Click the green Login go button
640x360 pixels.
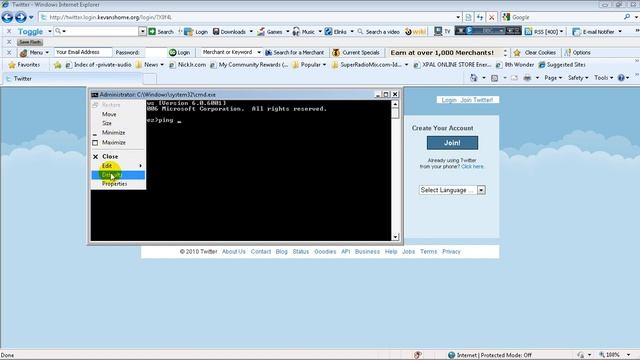point(180,53)
